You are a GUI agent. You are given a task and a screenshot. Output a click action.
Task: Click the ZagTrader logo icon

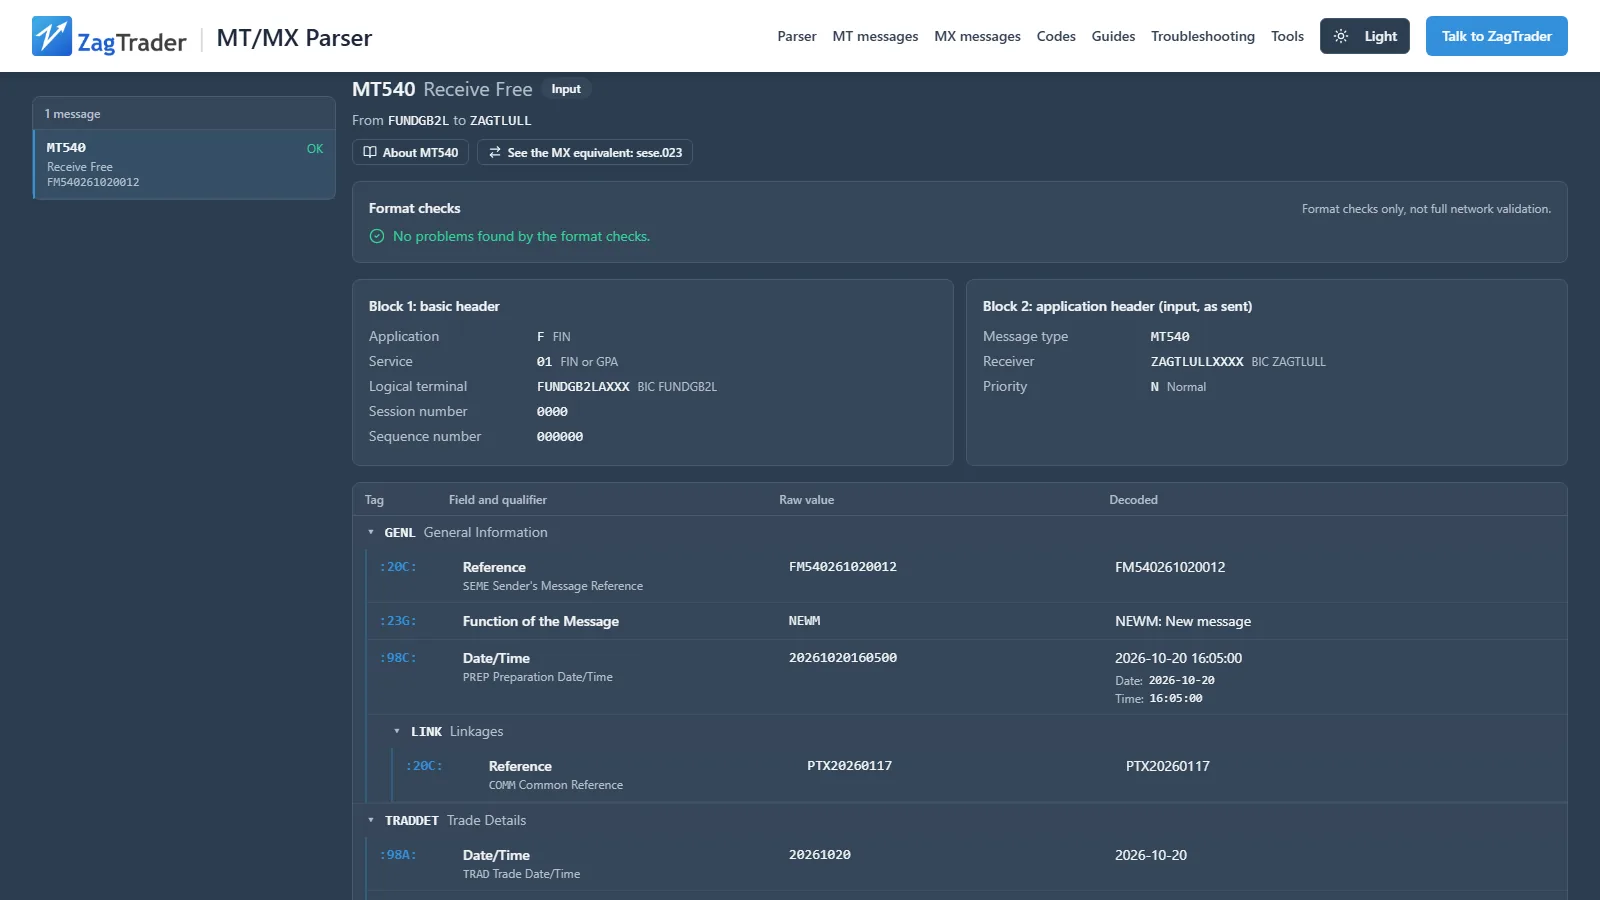[x=52, y=36]
